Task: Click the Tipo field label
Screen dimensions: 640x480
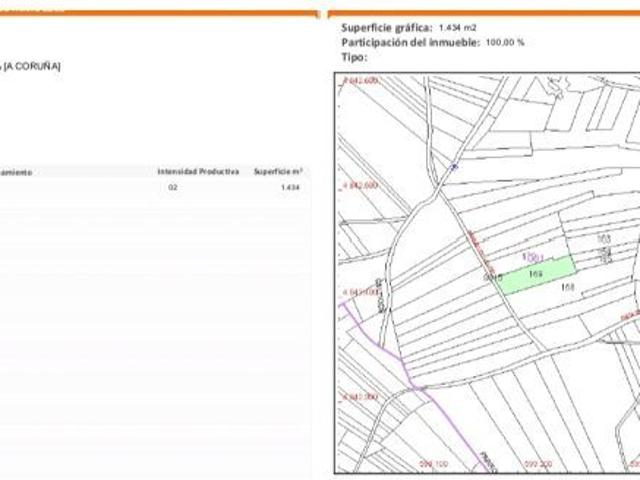Action: (354, 57)
